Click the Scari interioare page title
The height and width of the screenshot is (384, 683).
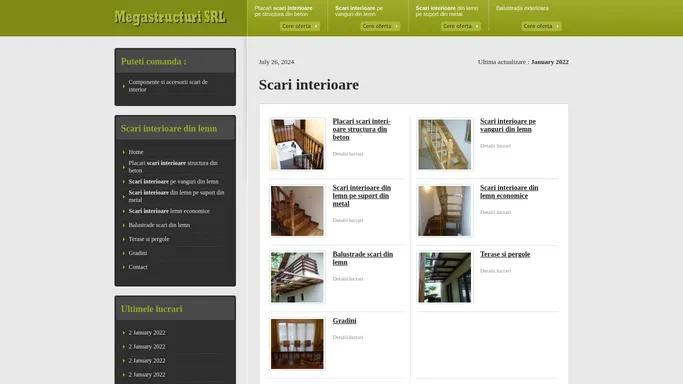point(309,84)
